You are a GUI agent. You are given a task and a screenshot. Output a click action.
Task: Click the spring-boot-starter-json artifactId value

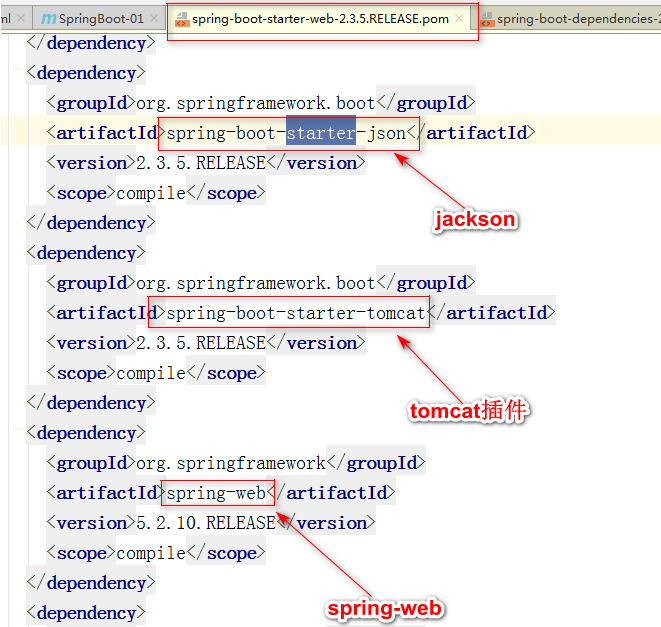(x=286, y=134)
